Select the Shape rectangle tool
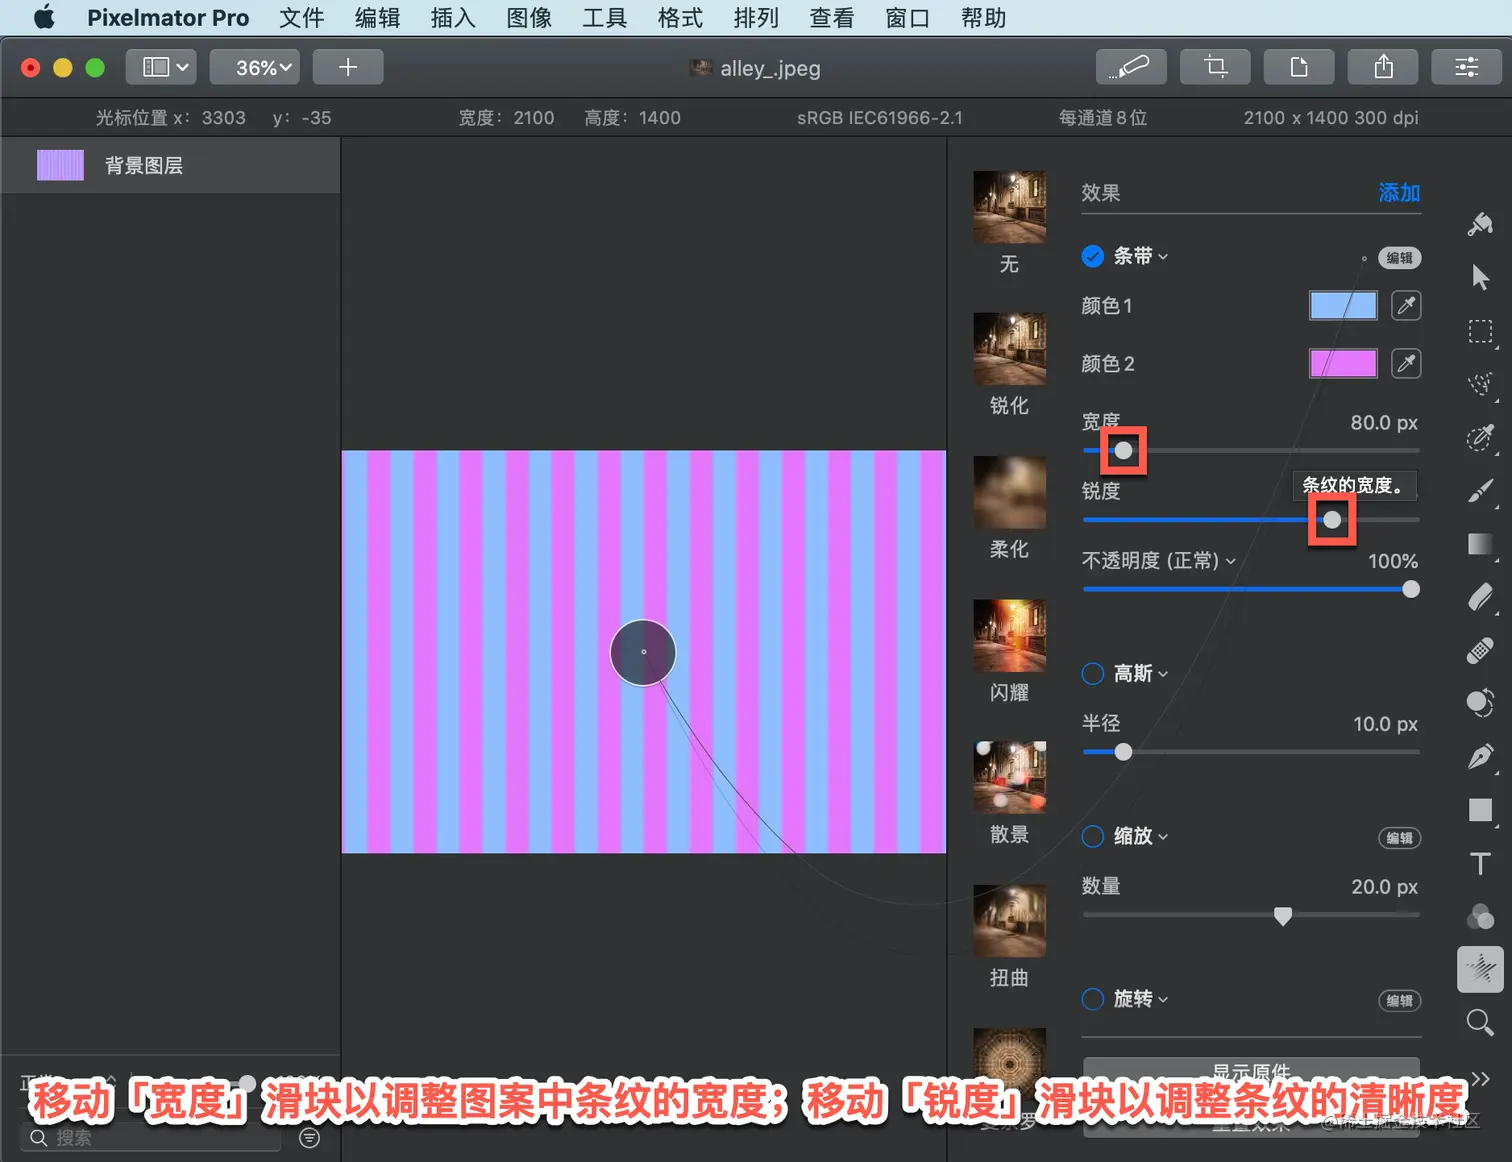The width and height of the screenshot is (1512, 1162). (1480, 810)
